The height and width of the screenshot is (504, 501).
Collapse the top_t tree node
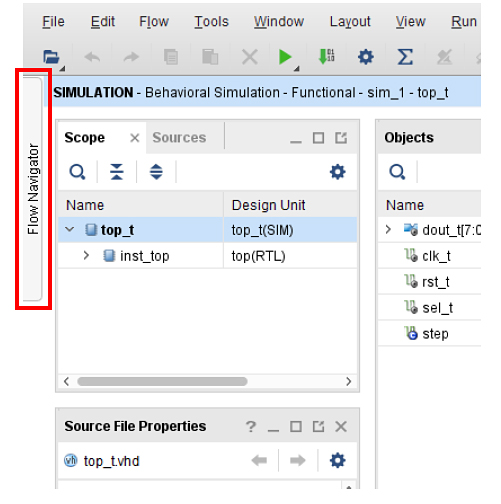tap(70, 229)
